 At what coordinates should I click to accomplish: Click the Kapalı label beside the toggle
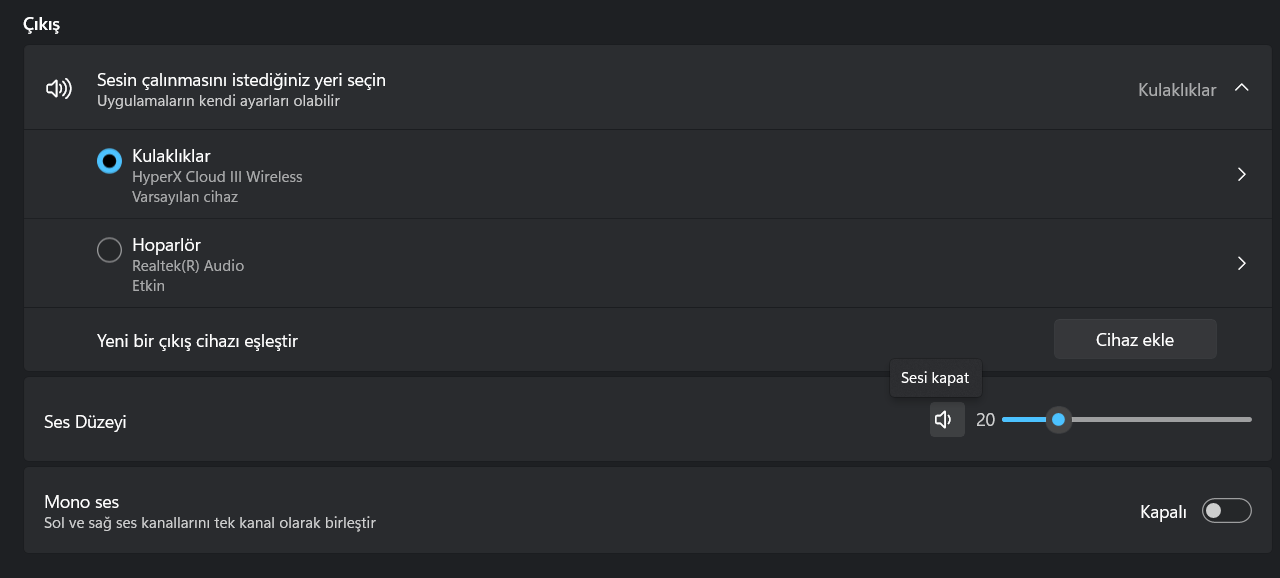tap(1163, 512)
